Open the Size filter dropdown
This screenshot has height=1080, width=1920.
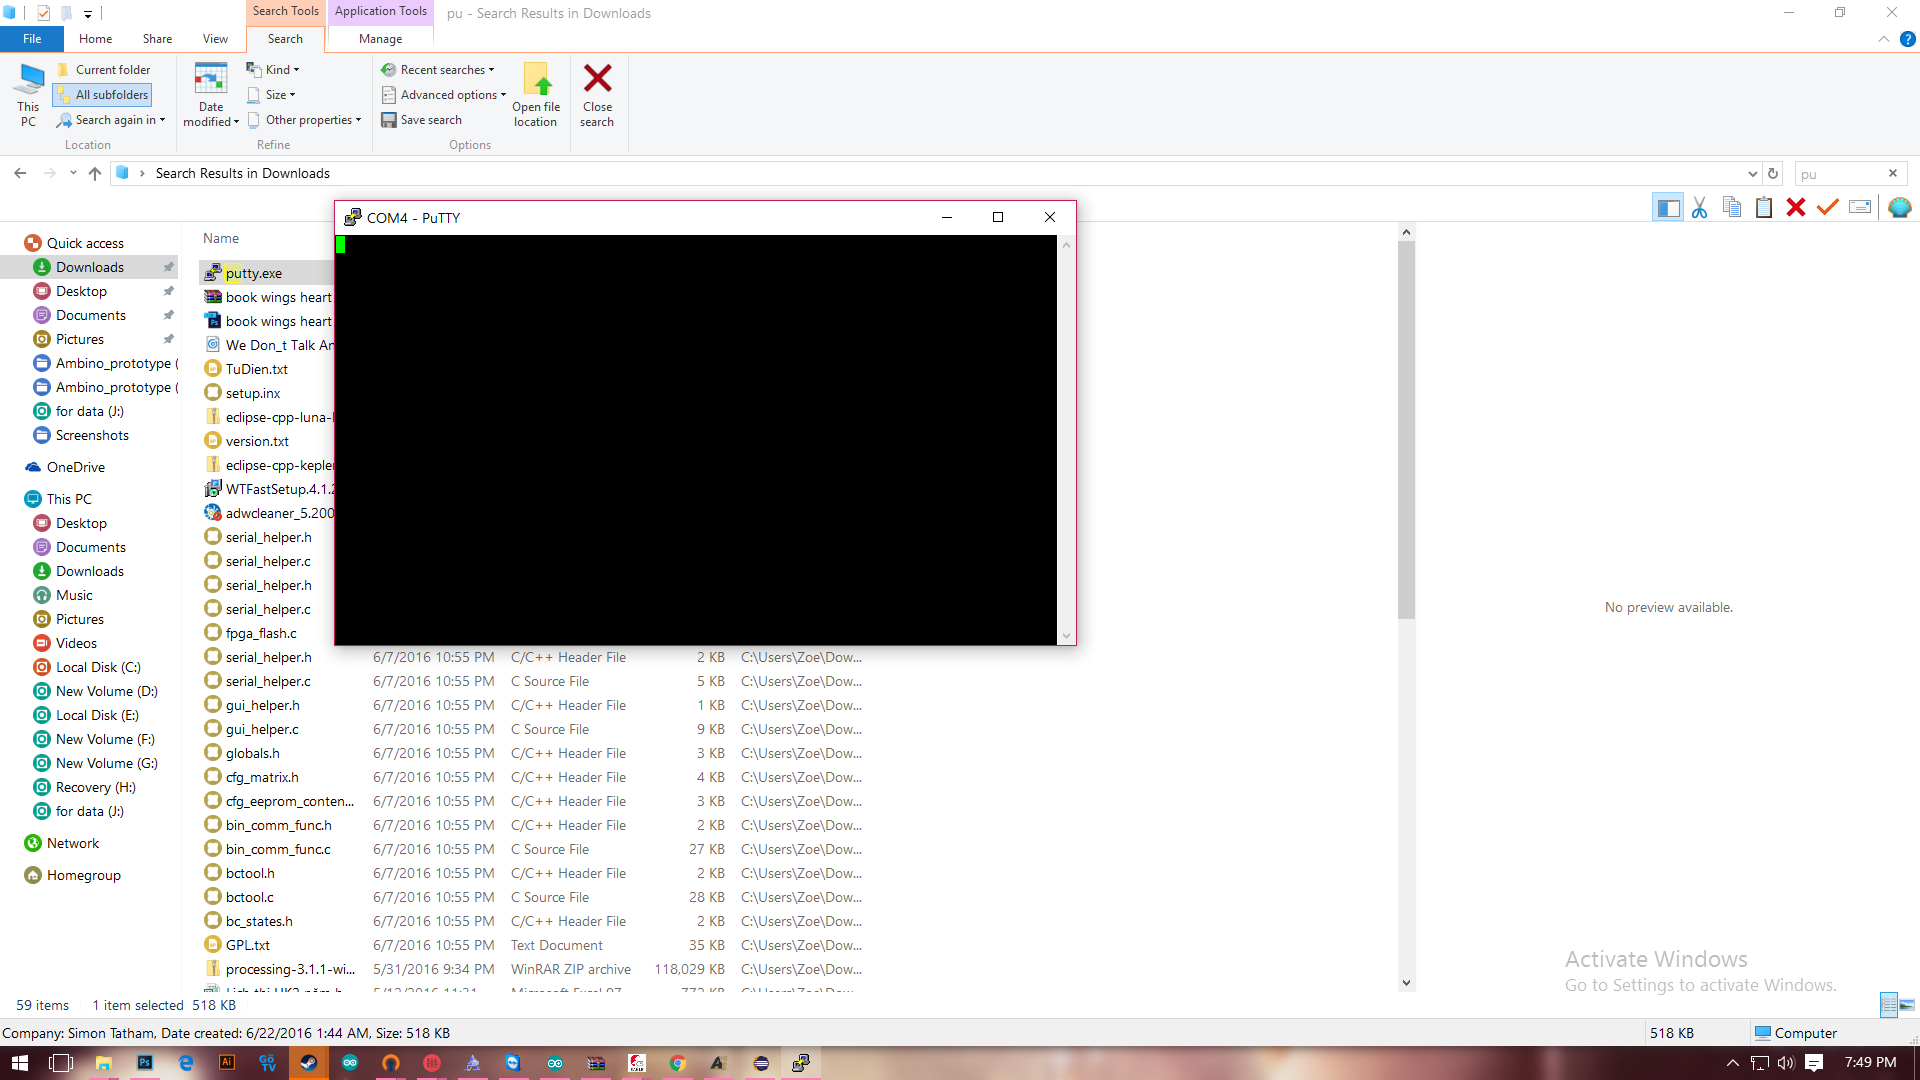pyautogui.click(x=271, y=95)
